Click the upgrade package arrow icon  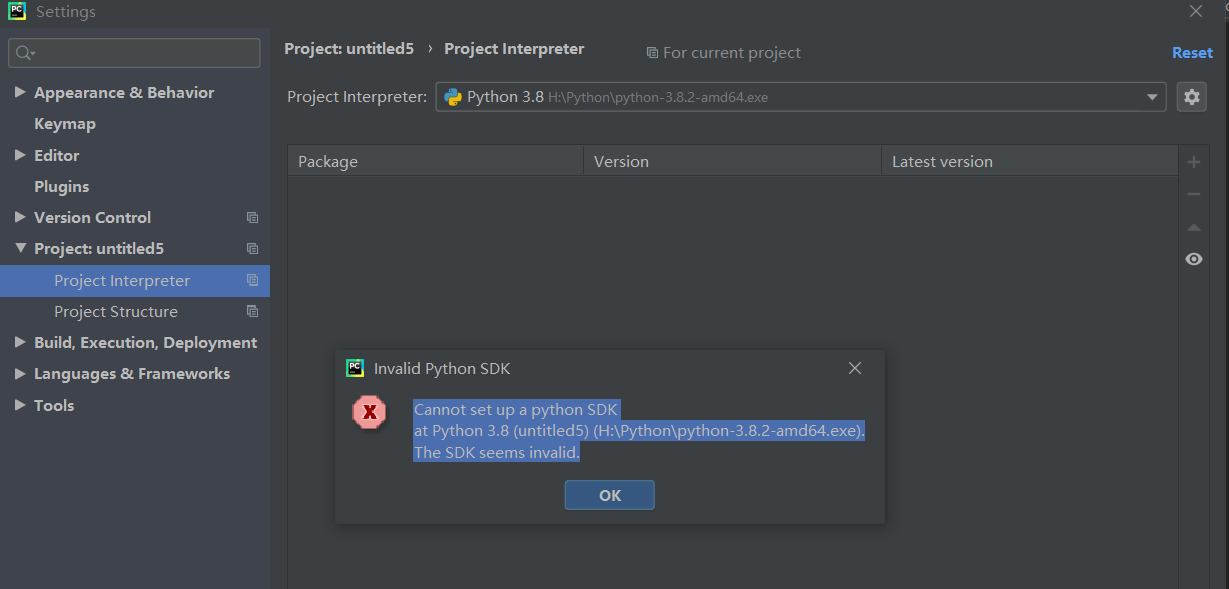pos(1193,227)
